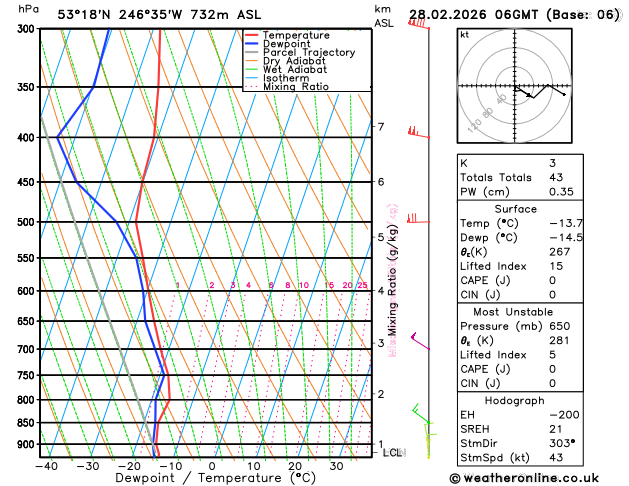Click the '600' pressure level label
Screen dimensions: 629x486
point(28,291)
